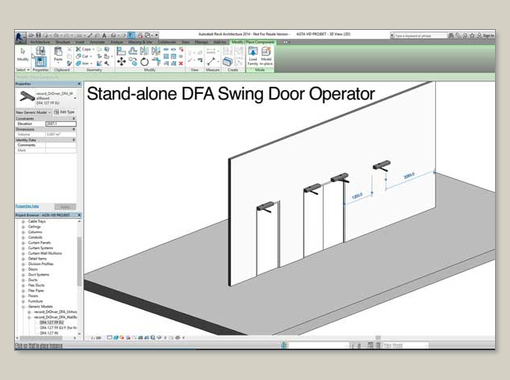Choose the Align tool in Modify panel
The width and height of the screenshot is (510, 380).
point(121,51)
